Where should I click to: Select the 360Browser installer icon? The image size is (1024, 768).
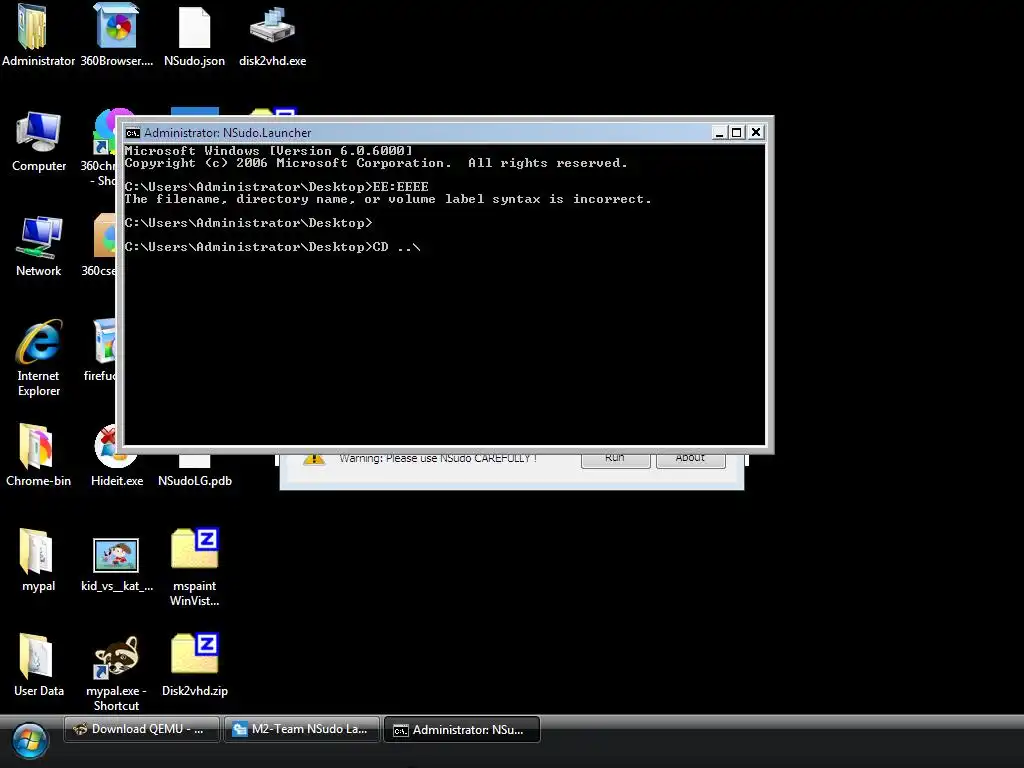tap(116, 25)
